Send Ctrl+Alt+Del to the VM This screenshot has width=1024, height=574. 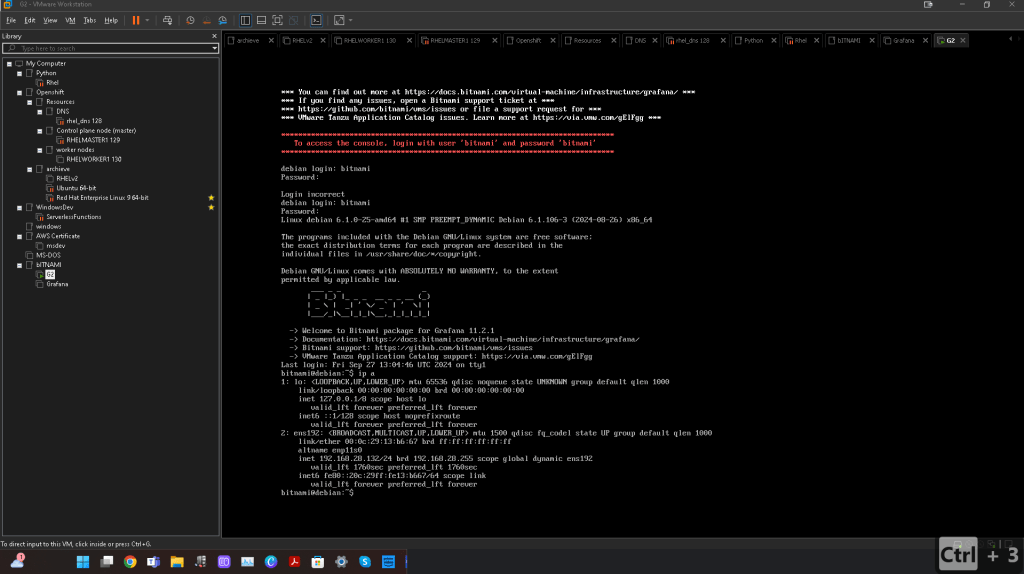pyautogui.click(x=167, y=20)
